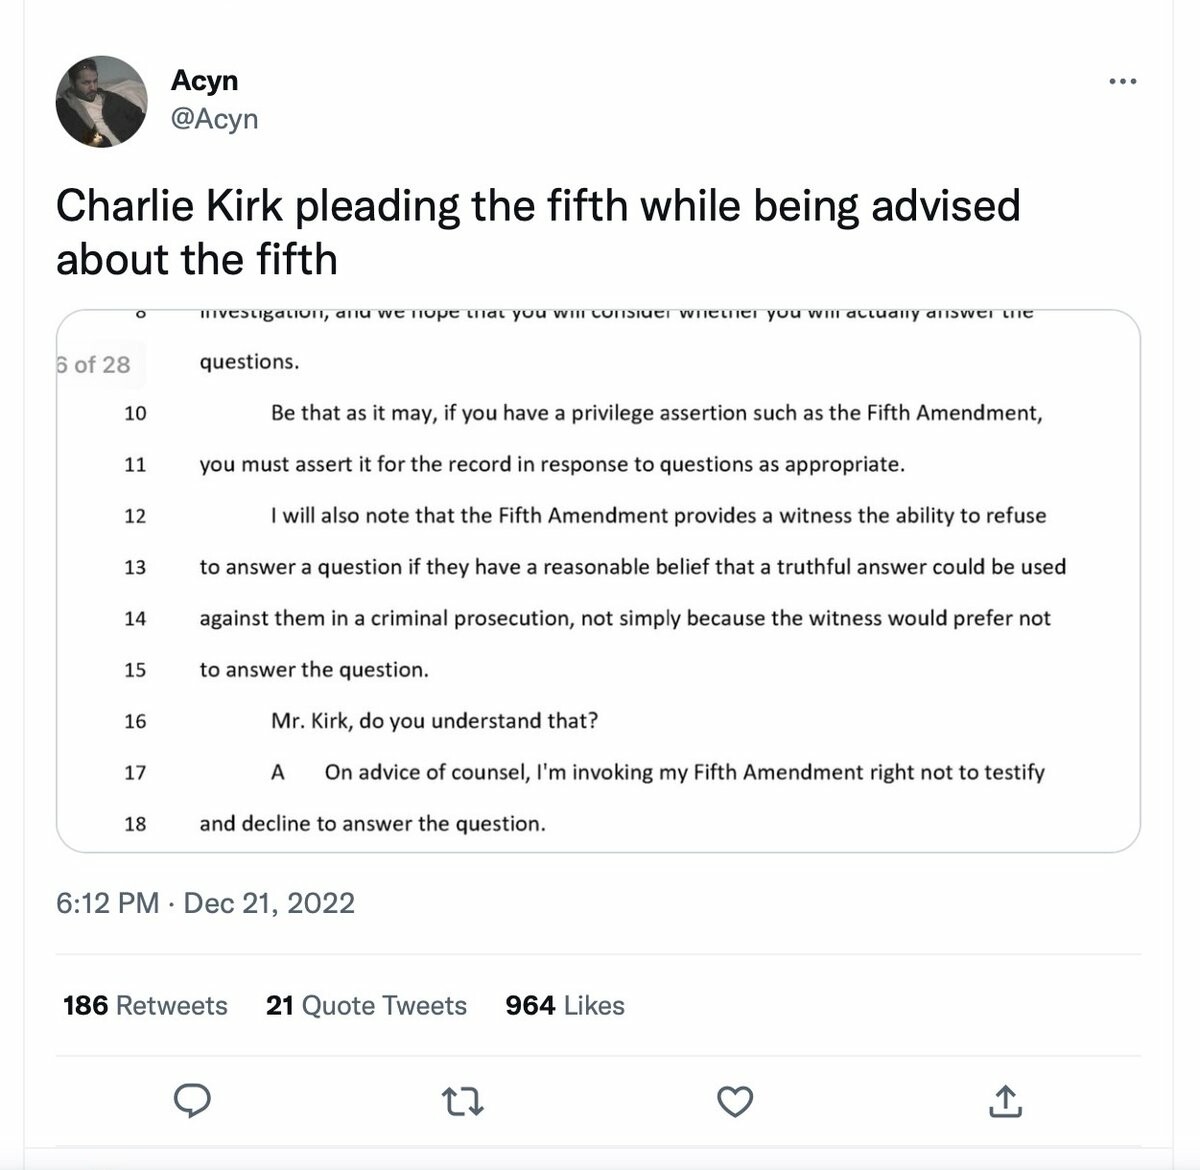Screen dimensions: 1200x1170
Task: Click the 'I will also note' transcript line
Action: 658,516
